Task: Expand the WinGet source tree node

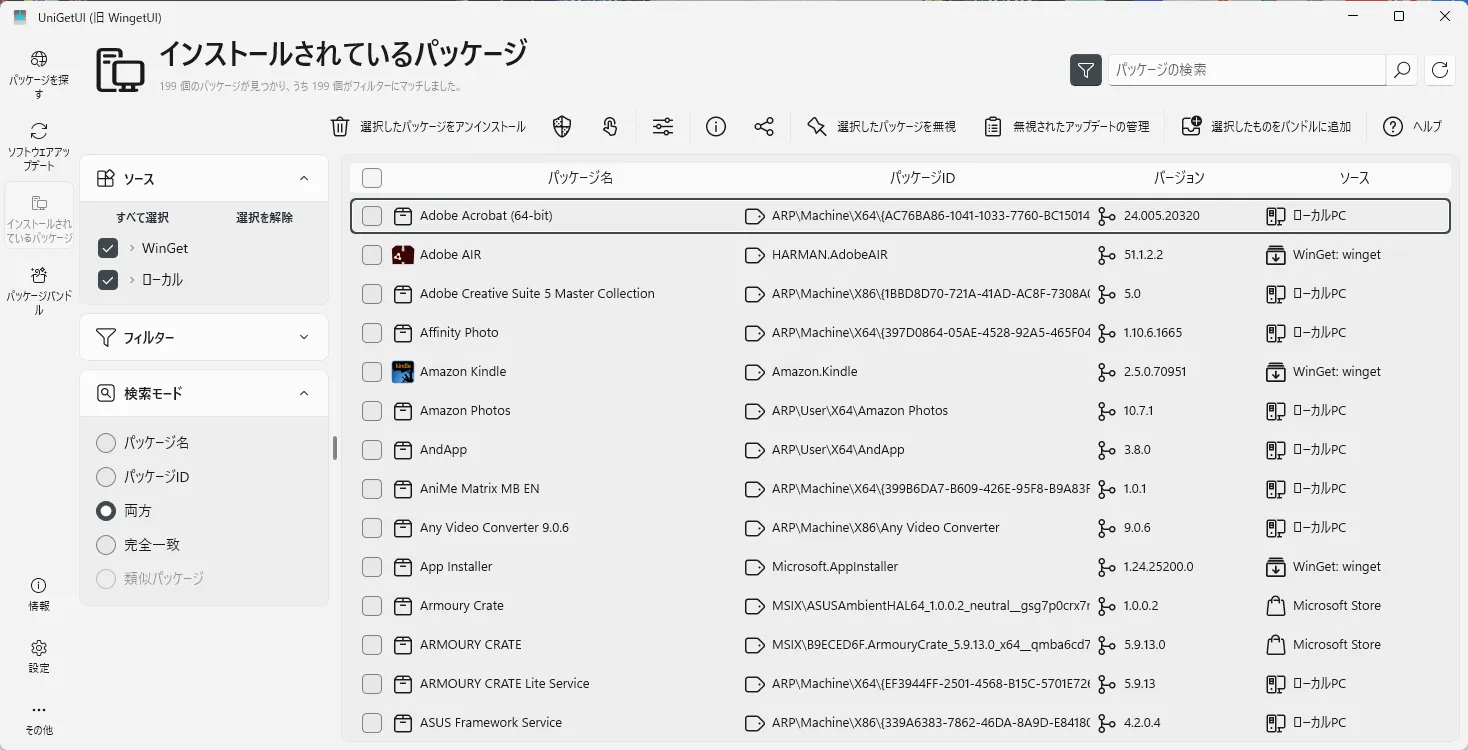Action: pos(132,248)
